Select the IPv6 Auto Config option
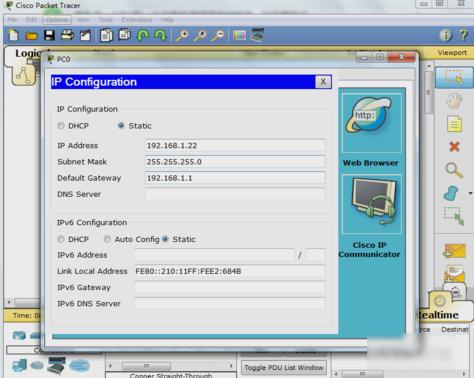 click(x=107, y=239)
